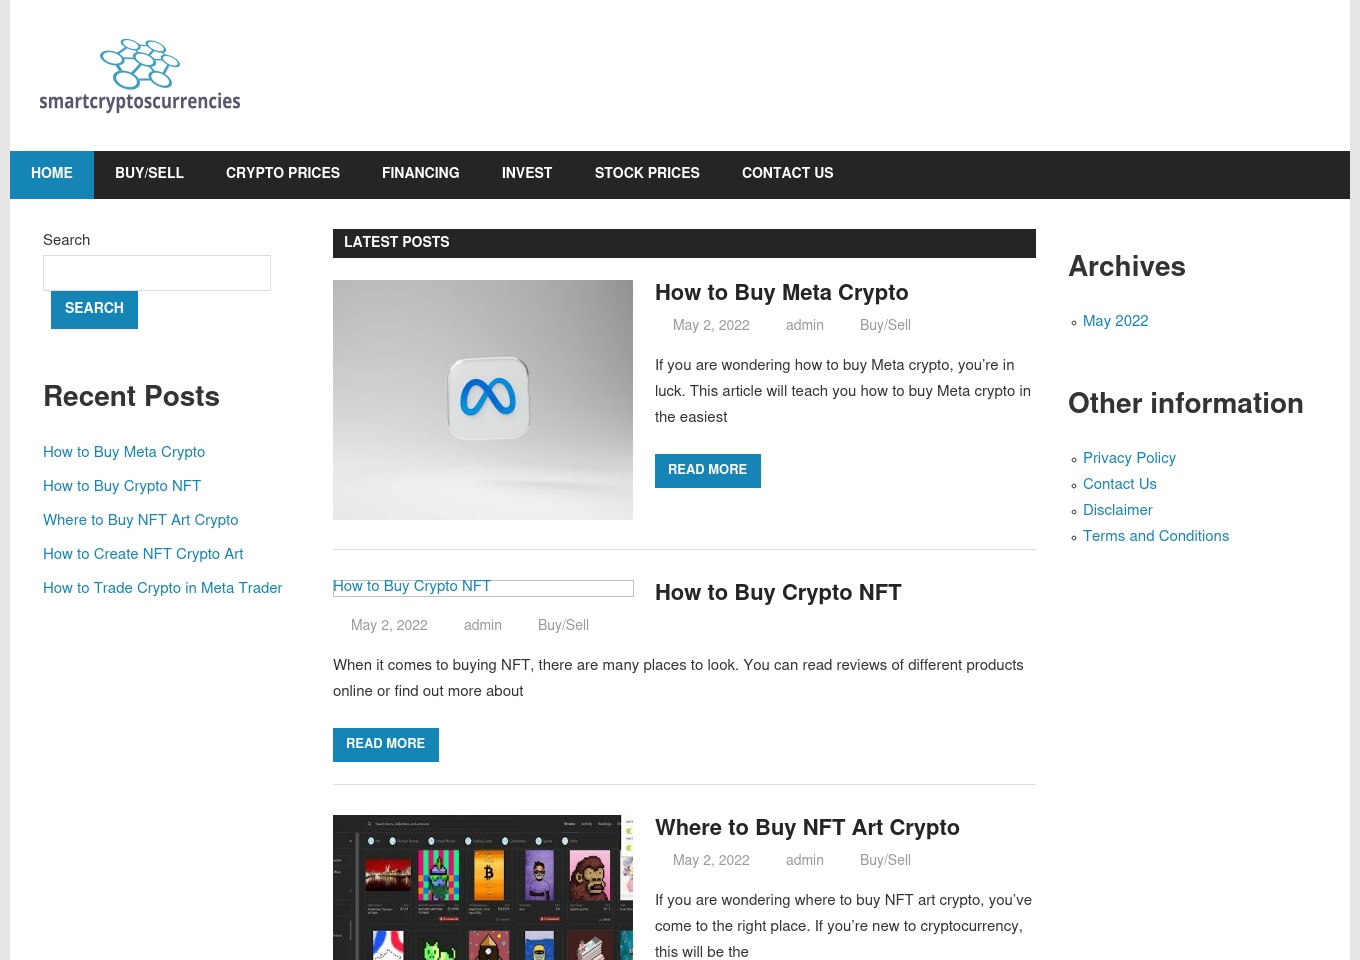Open the Privacy Policy link
Viewport: 1360px width, 960px height.
tap(1129, 459)
